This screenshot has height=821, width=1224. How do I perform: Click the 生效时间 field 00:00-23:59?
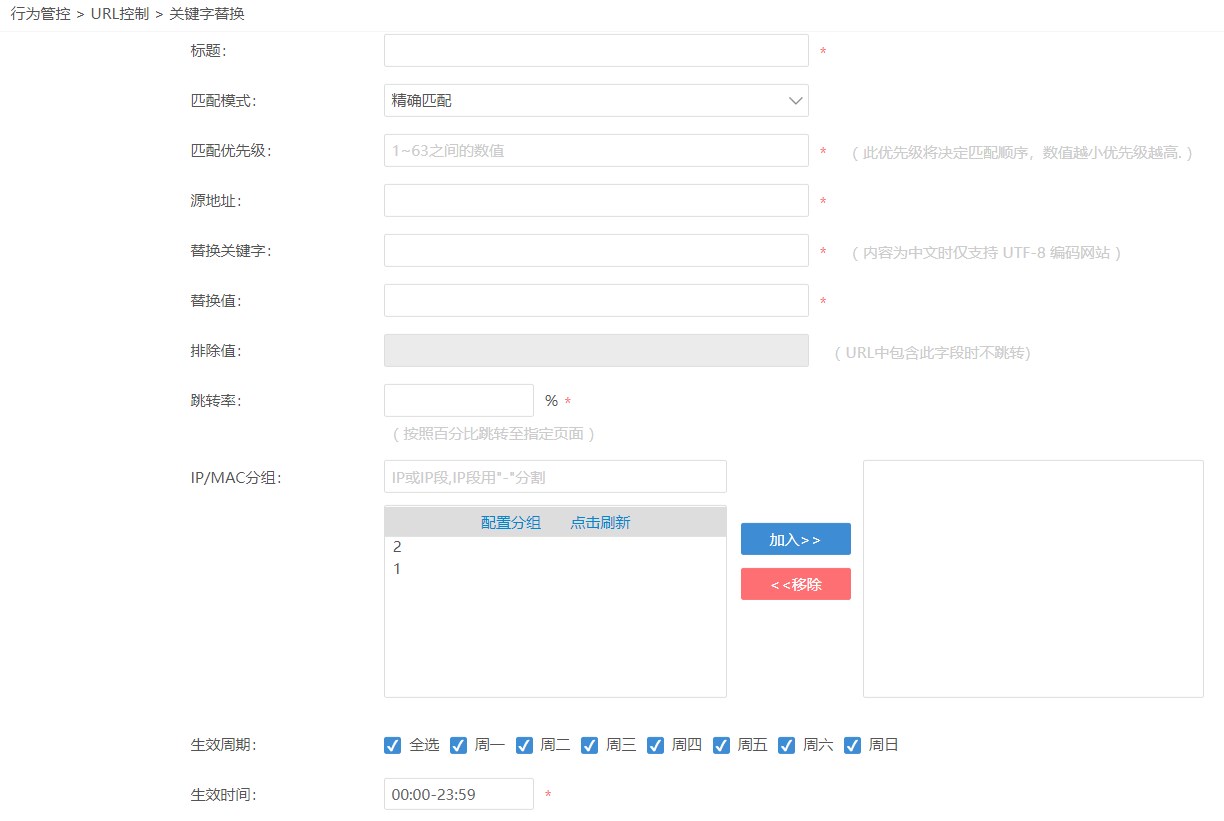click(459, 794)
